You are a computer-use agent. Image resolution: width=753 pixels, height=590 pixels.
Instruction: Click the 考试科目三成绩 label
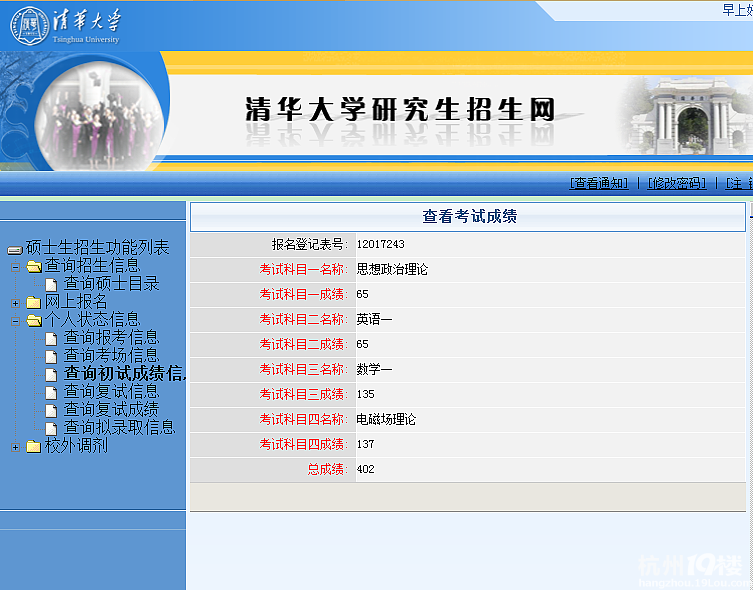(304, 394)
